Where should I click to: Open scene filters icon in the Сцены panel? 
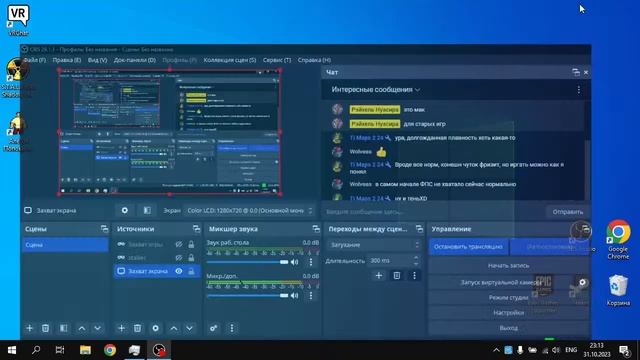click(x=64, y=328)
